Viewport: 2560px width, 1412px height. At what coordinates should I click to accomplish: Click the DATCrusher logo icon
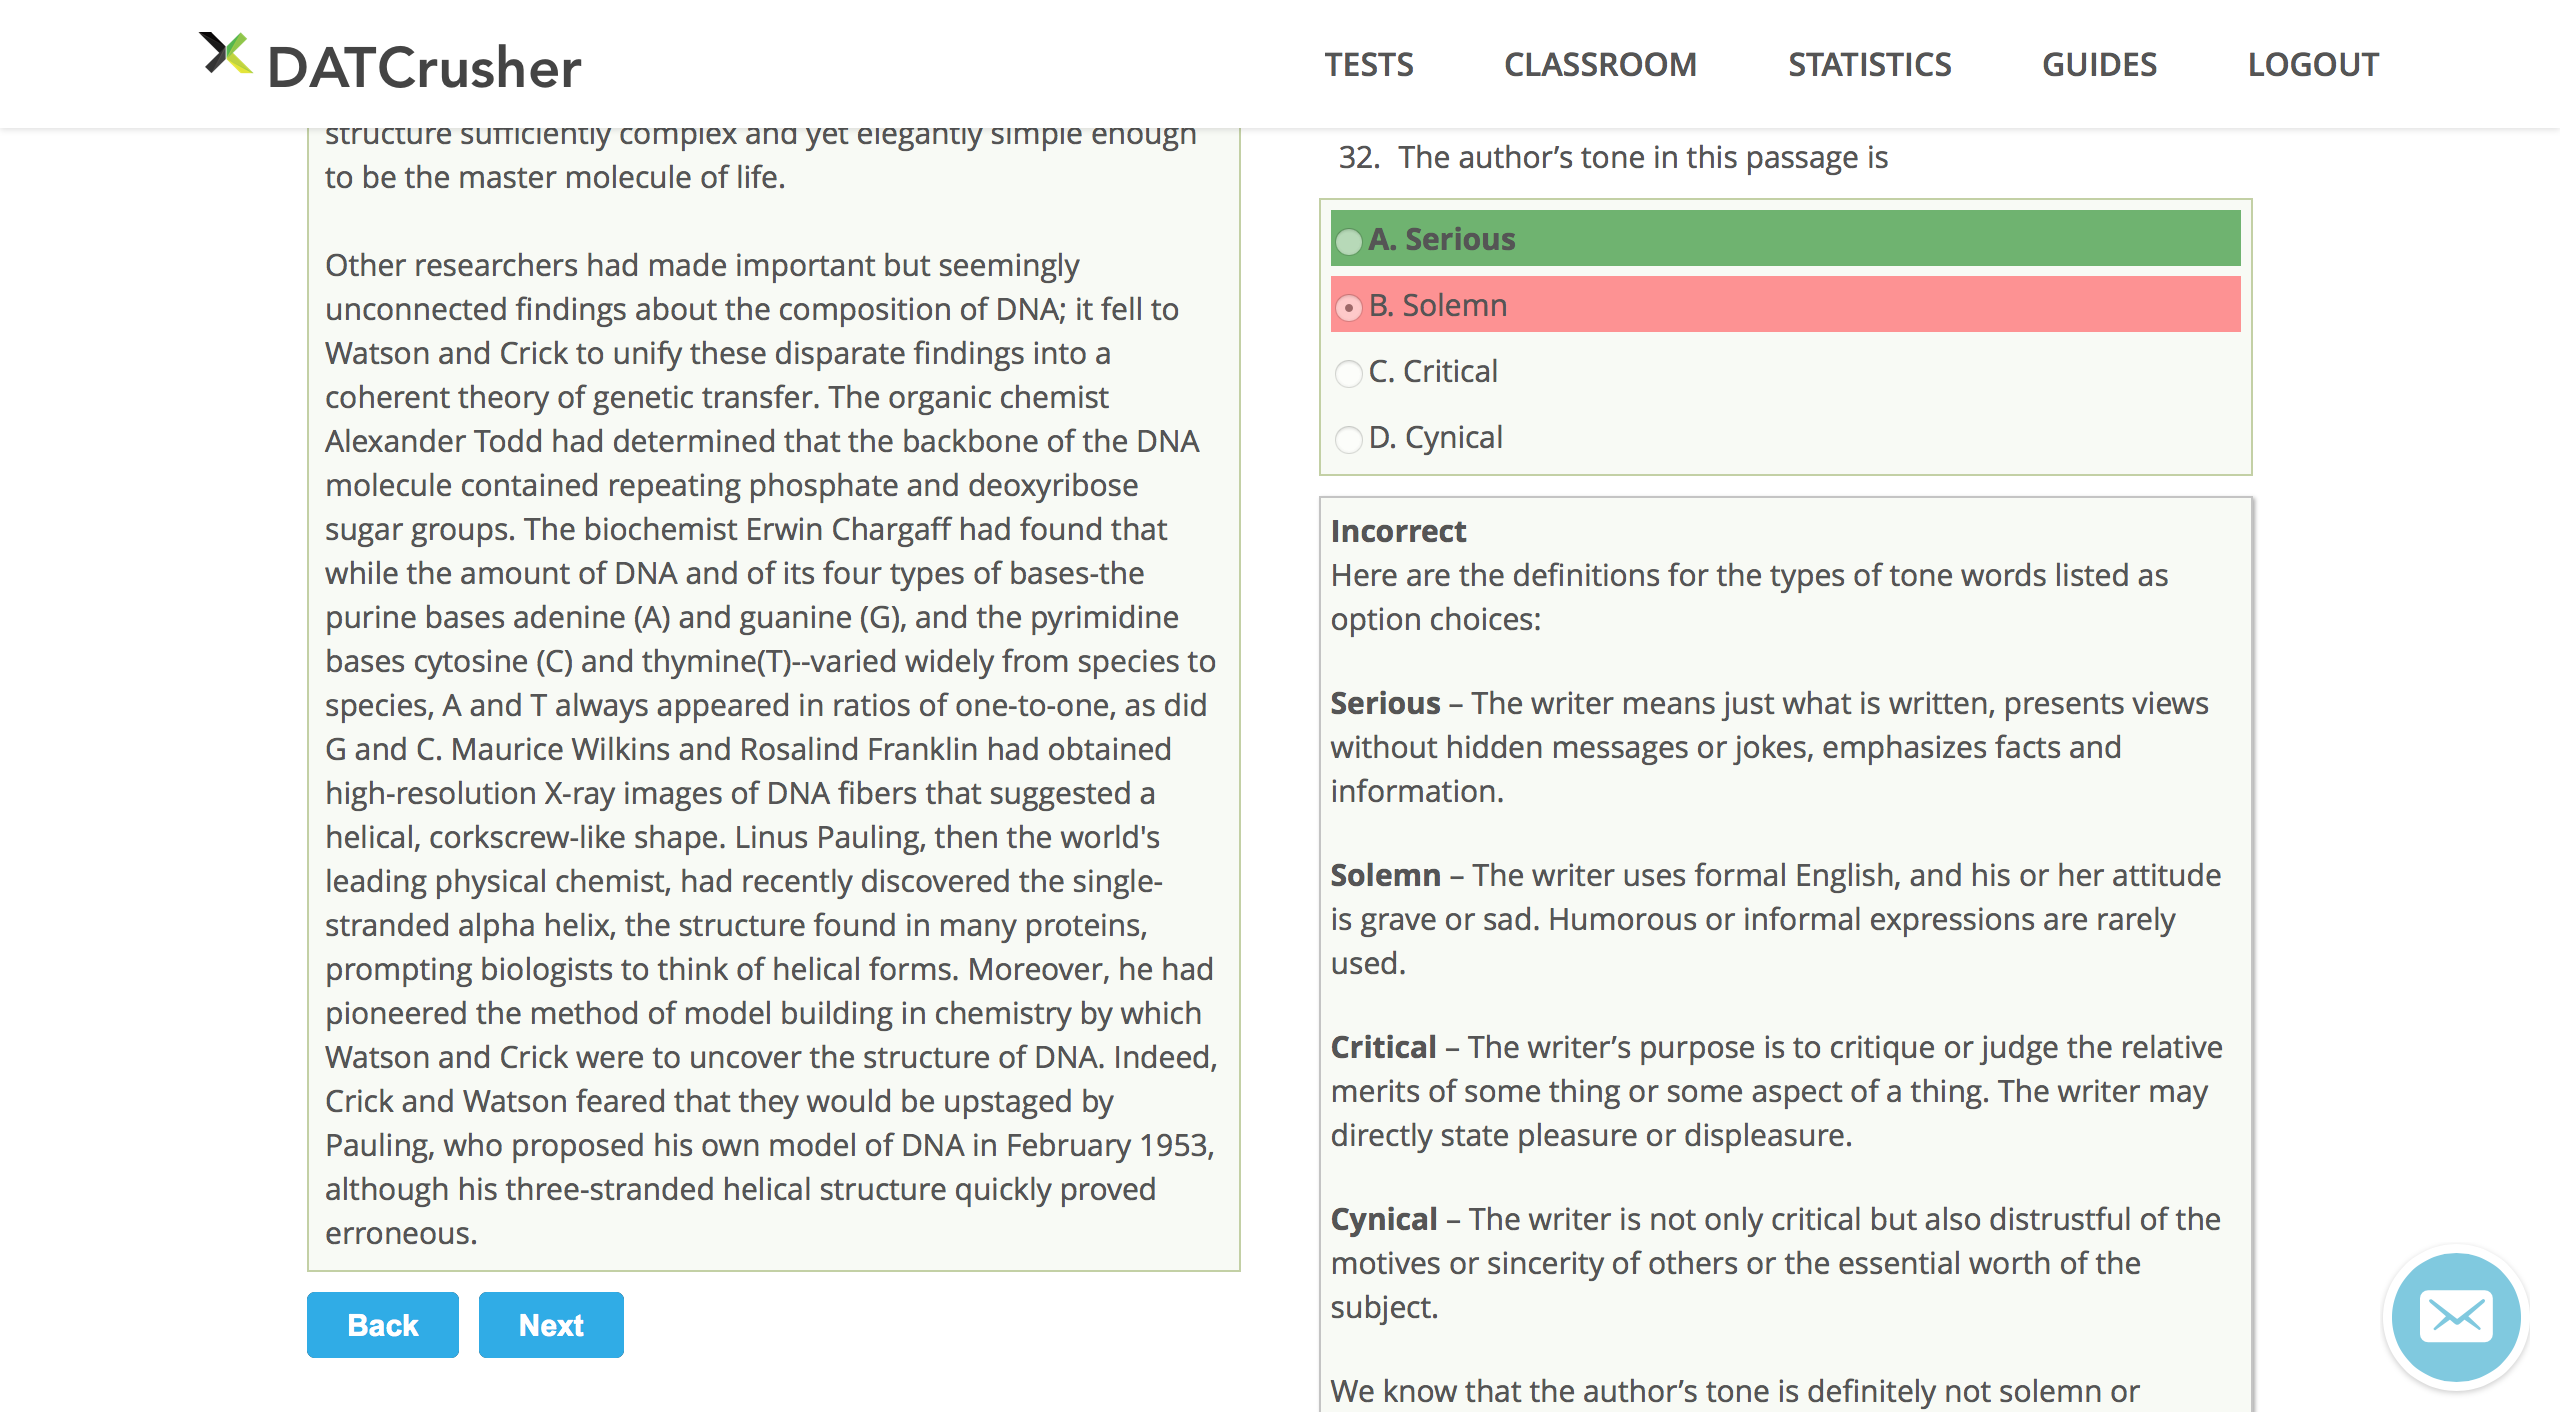coord(226,54)
